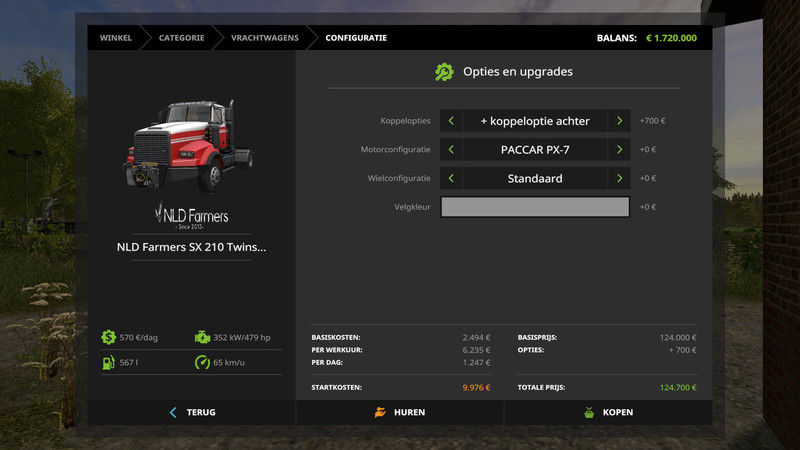Select previous Koppelopties option

pyautogui.click(x=451, y=121)
